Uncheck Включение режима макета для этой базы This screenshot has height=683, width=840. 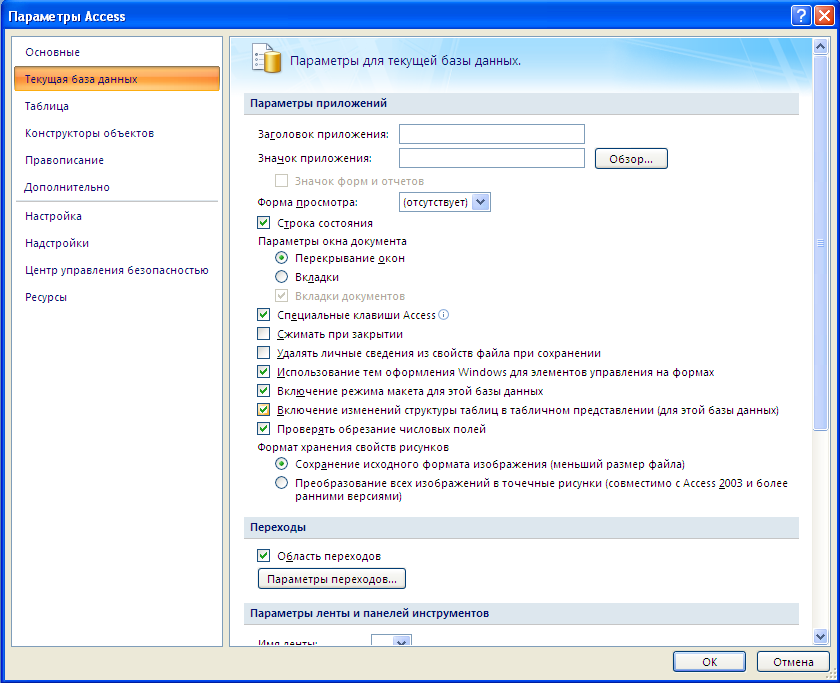[264, 391]
